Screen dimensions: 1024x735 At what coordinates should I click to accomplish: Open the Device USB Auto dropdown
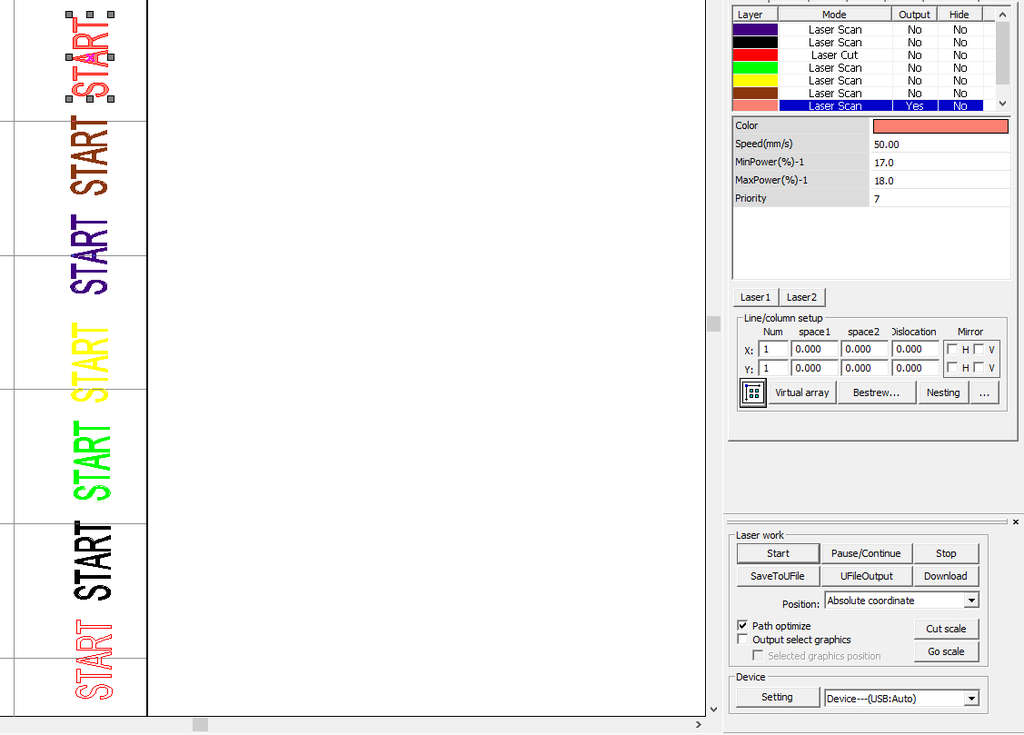coord(972,698)
